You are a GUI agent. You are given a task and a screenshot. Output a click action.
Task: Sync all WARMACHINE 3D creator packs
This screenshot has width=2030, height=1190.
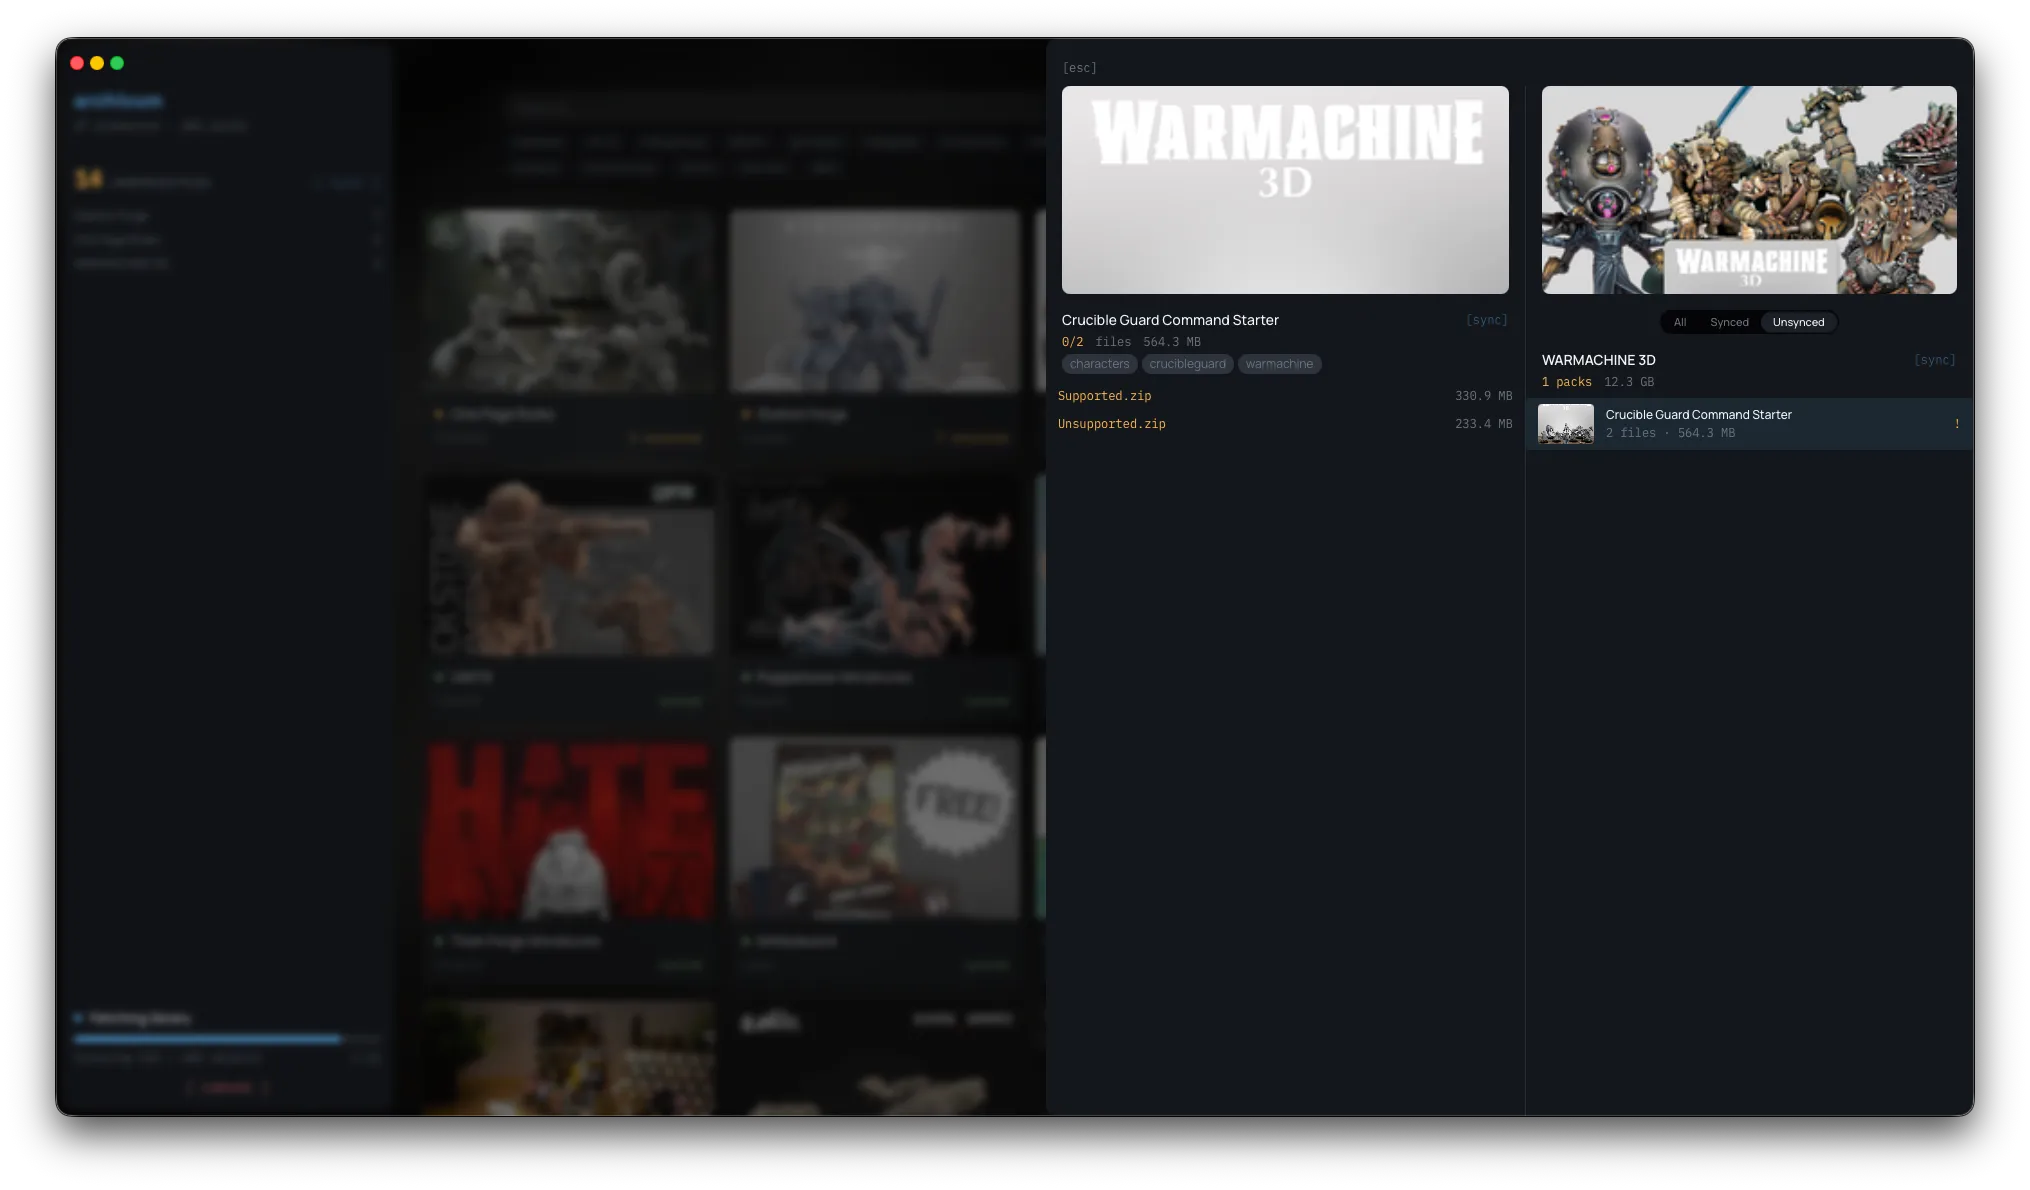[x=1934, y=360]
